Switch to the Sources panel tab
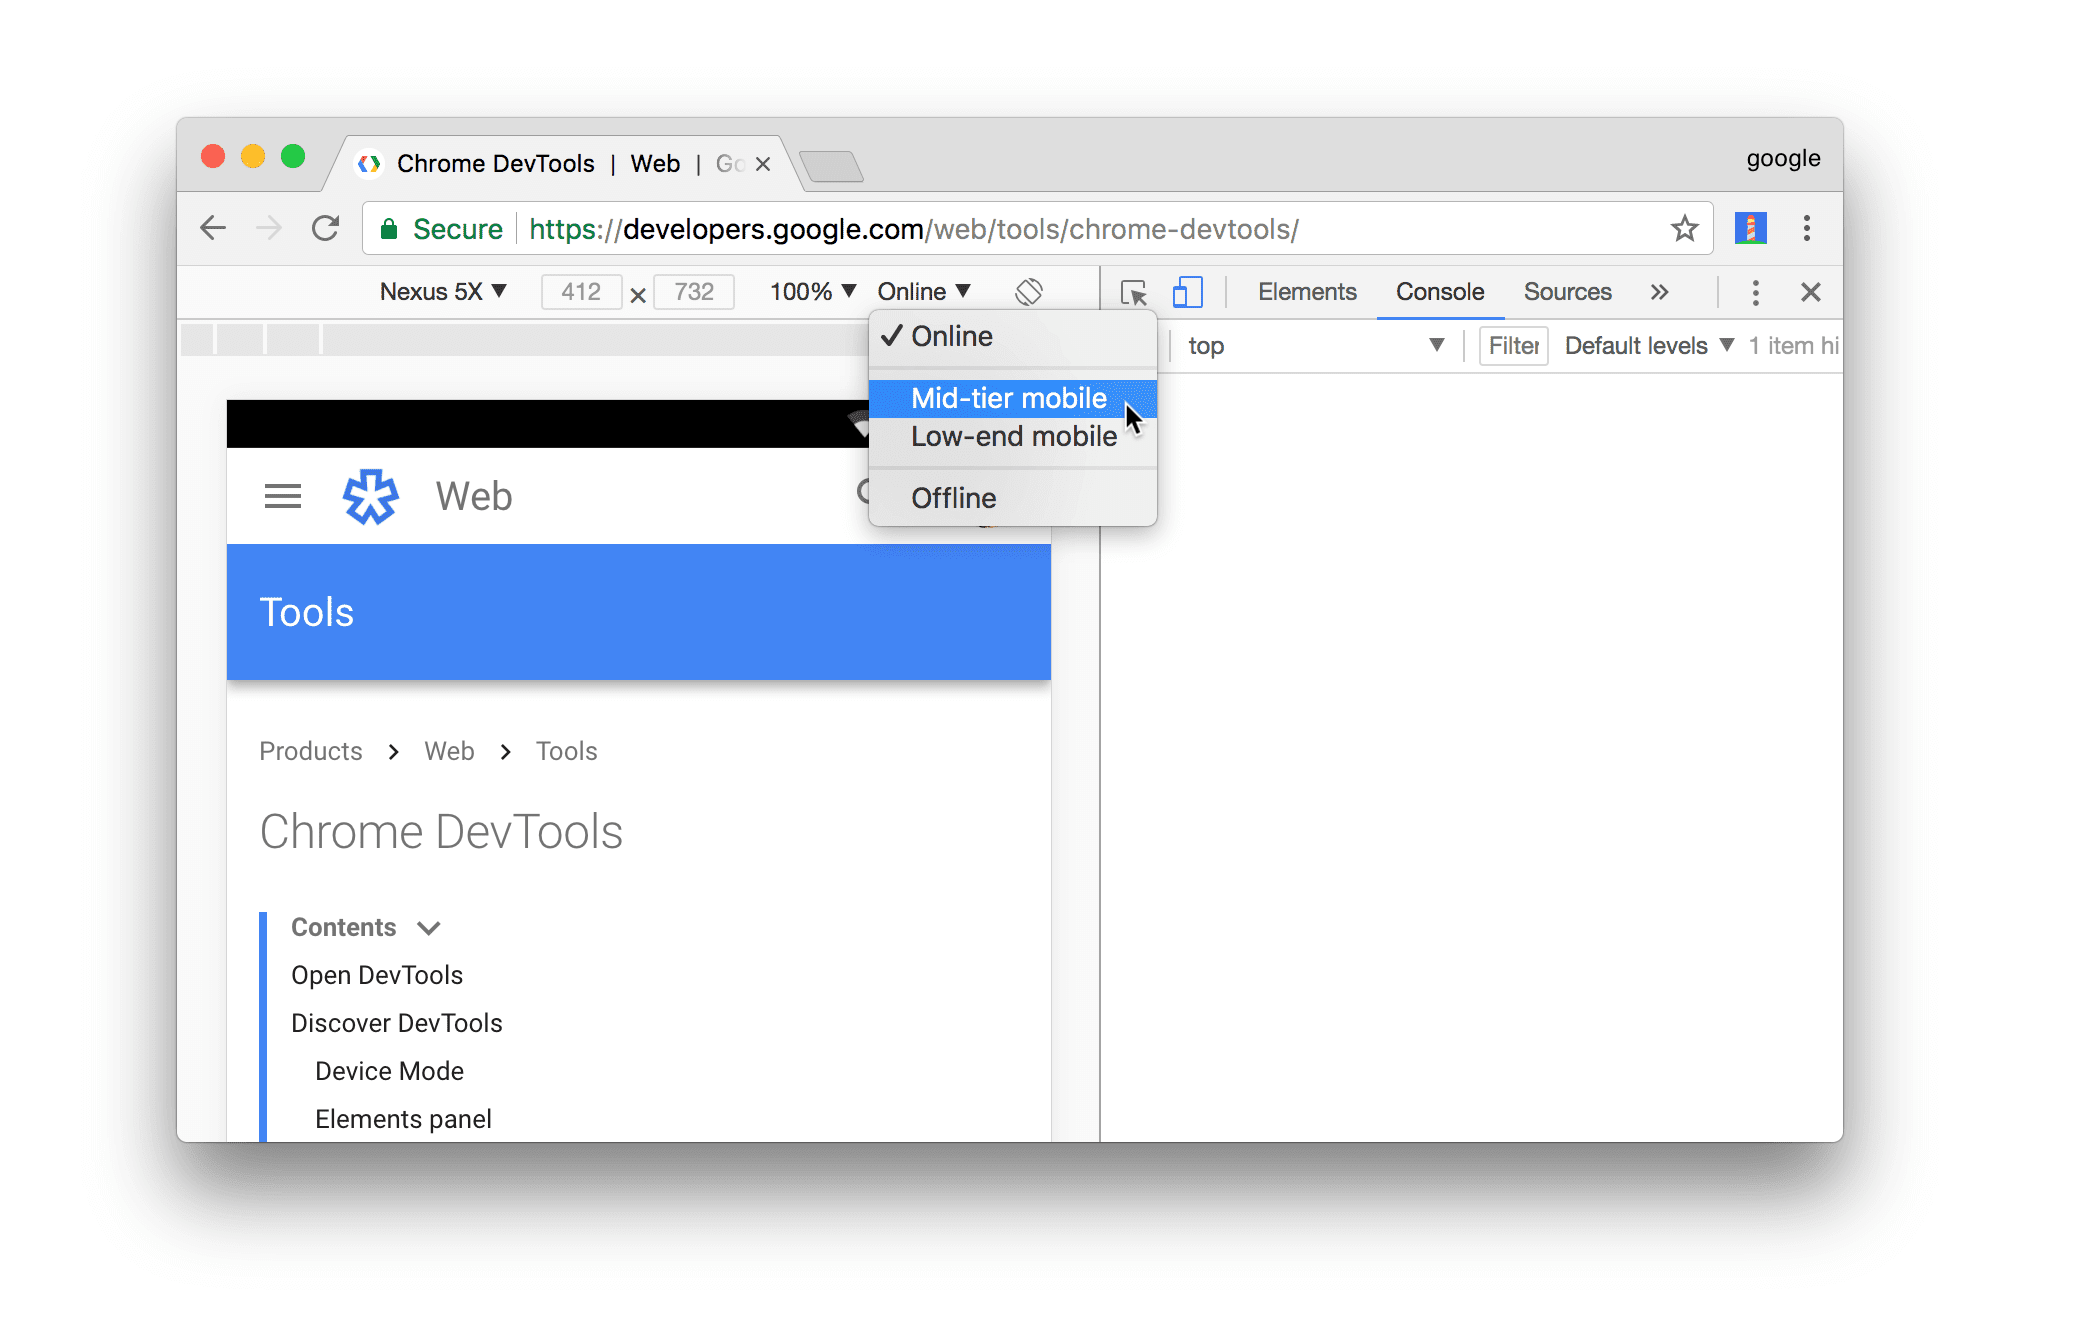2093x1337 pixels. coord(1570,290)
